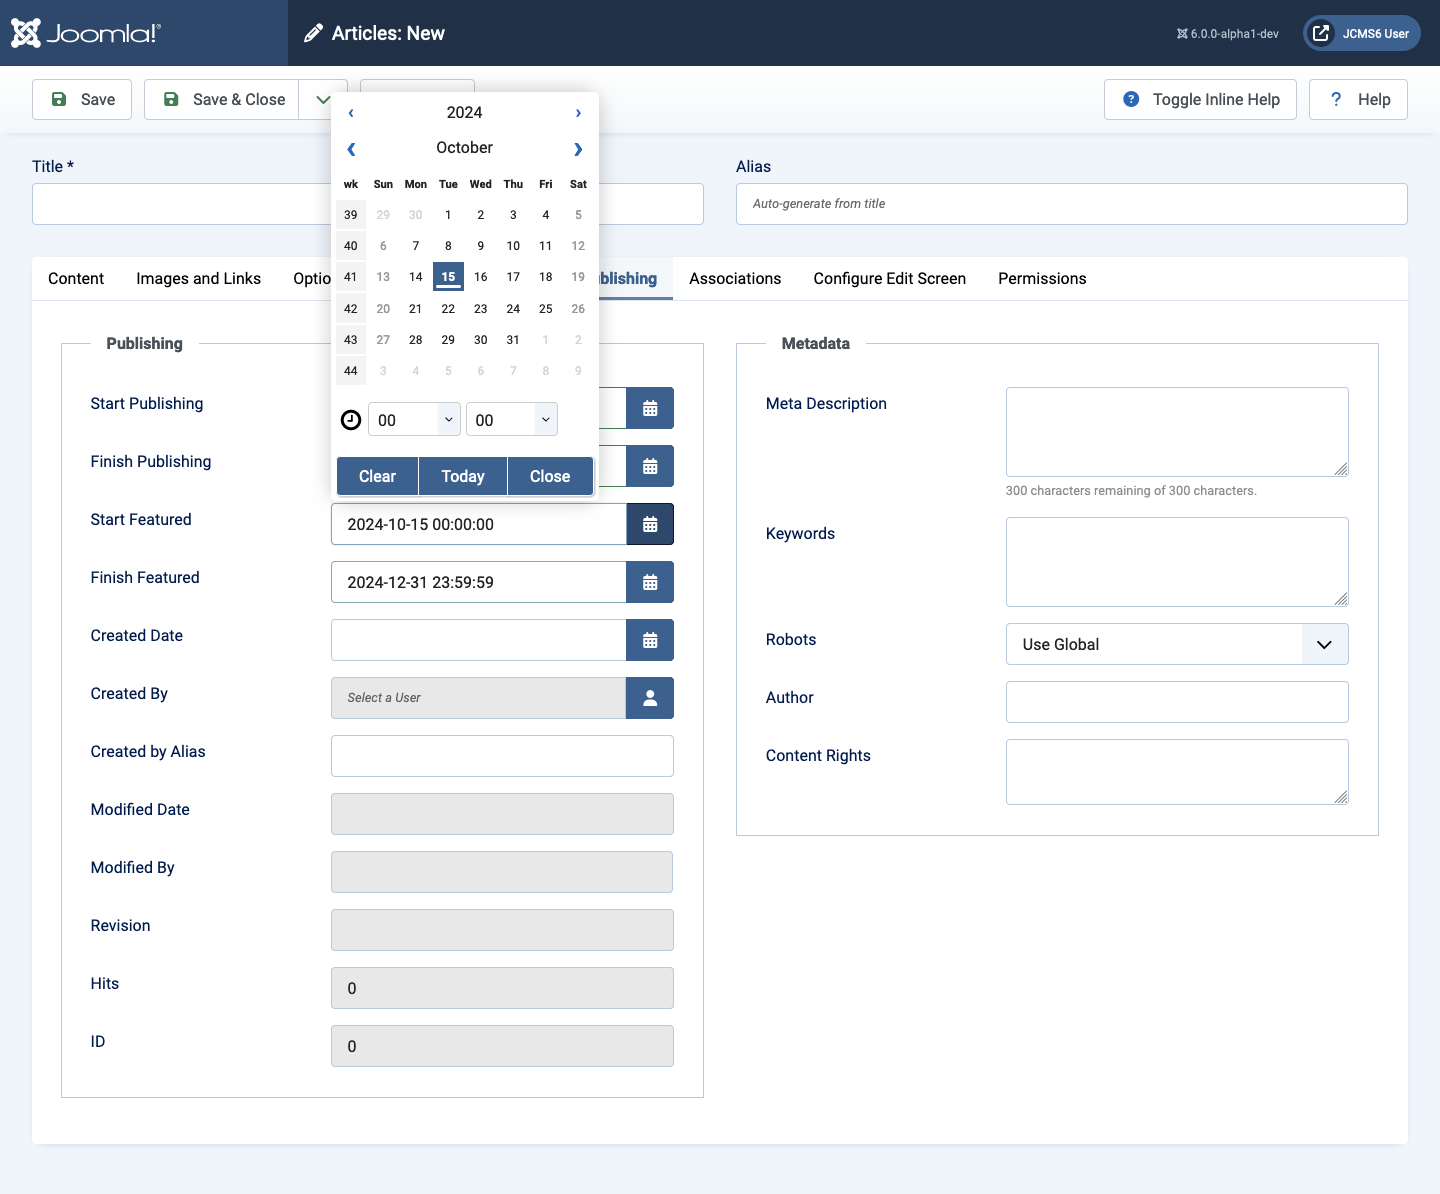Open the Created Date calendar picker

[x=650, y=640]
